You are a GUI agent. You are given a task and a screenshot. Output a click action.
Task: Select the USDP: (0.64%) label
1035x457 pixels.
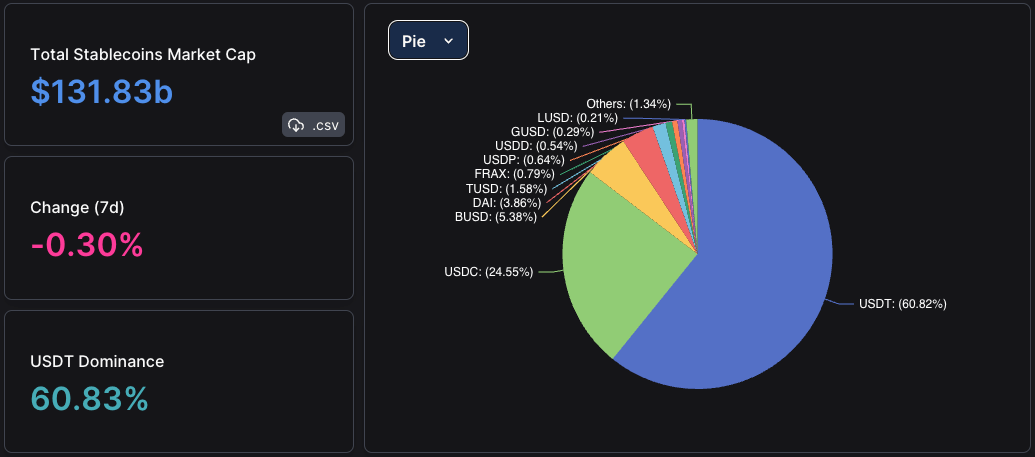(524, 160)
